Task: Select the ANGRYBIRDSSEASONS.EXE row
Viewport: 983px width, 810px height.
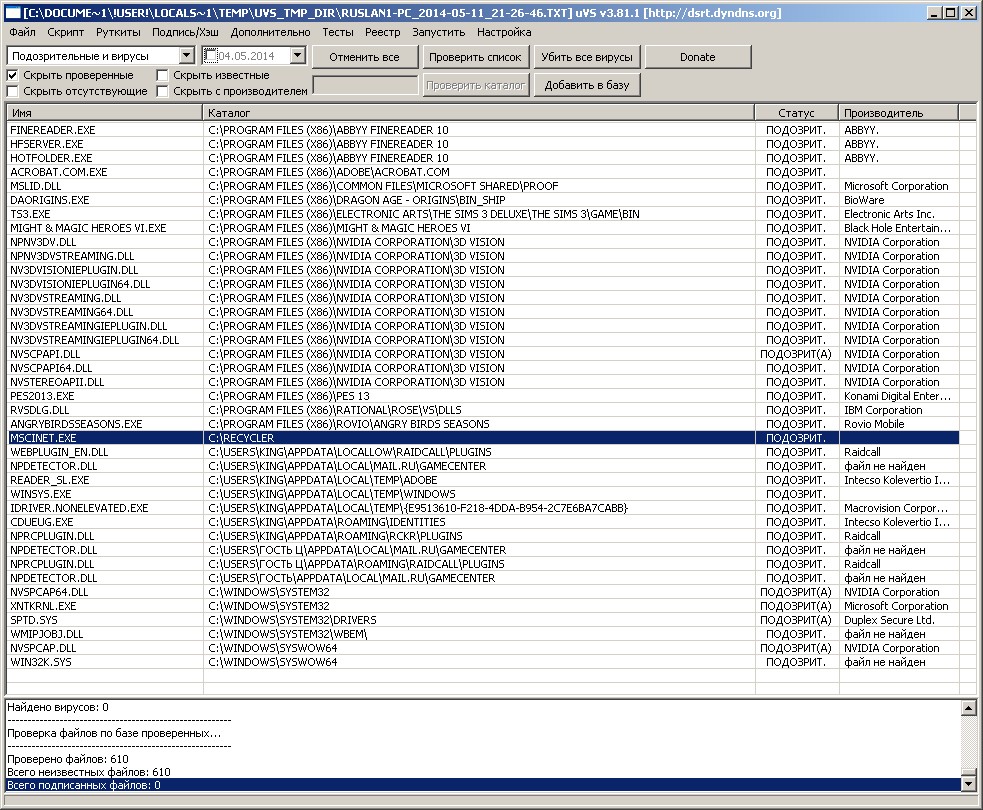Action: tap(483, 424)
